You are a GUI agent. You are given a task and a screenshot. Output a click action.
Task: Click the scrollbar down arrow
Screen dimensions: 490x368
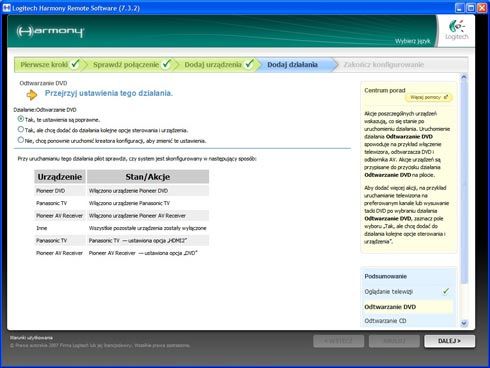[x=464, y=323]
